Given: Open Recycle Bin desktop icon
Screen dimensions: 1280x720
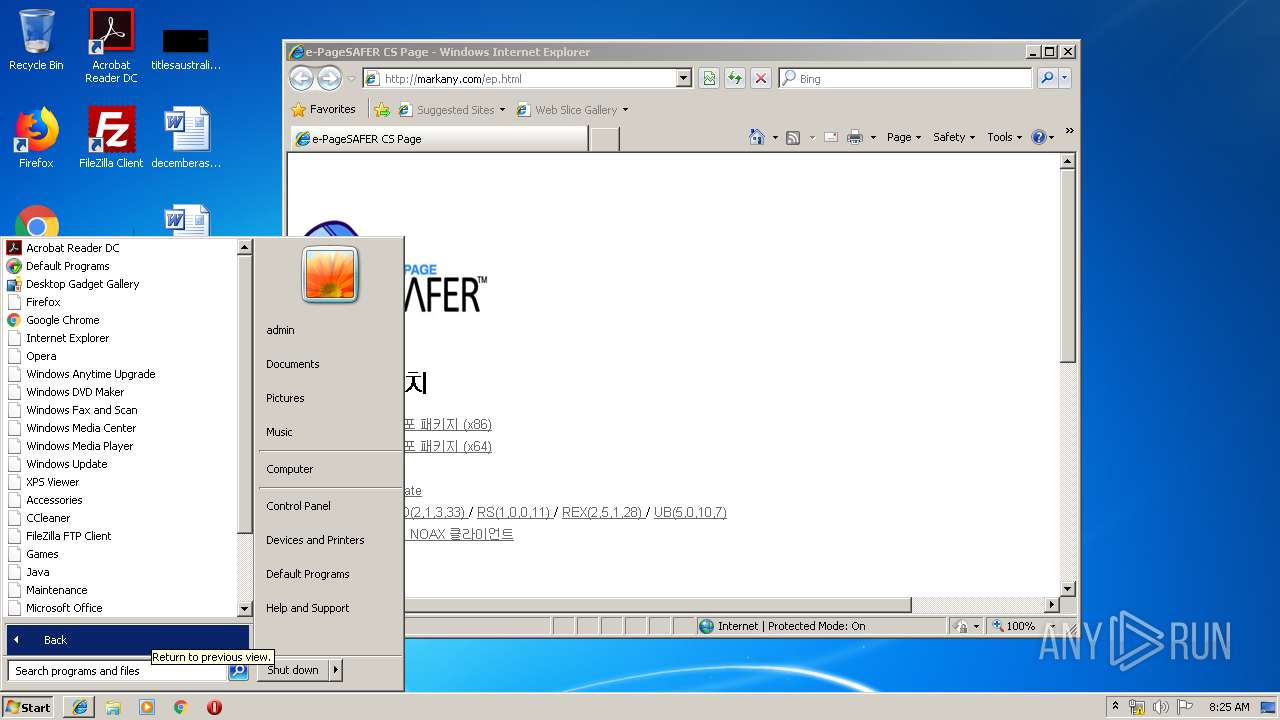Looking at the screenshot, I should click(x=36, y=40).
